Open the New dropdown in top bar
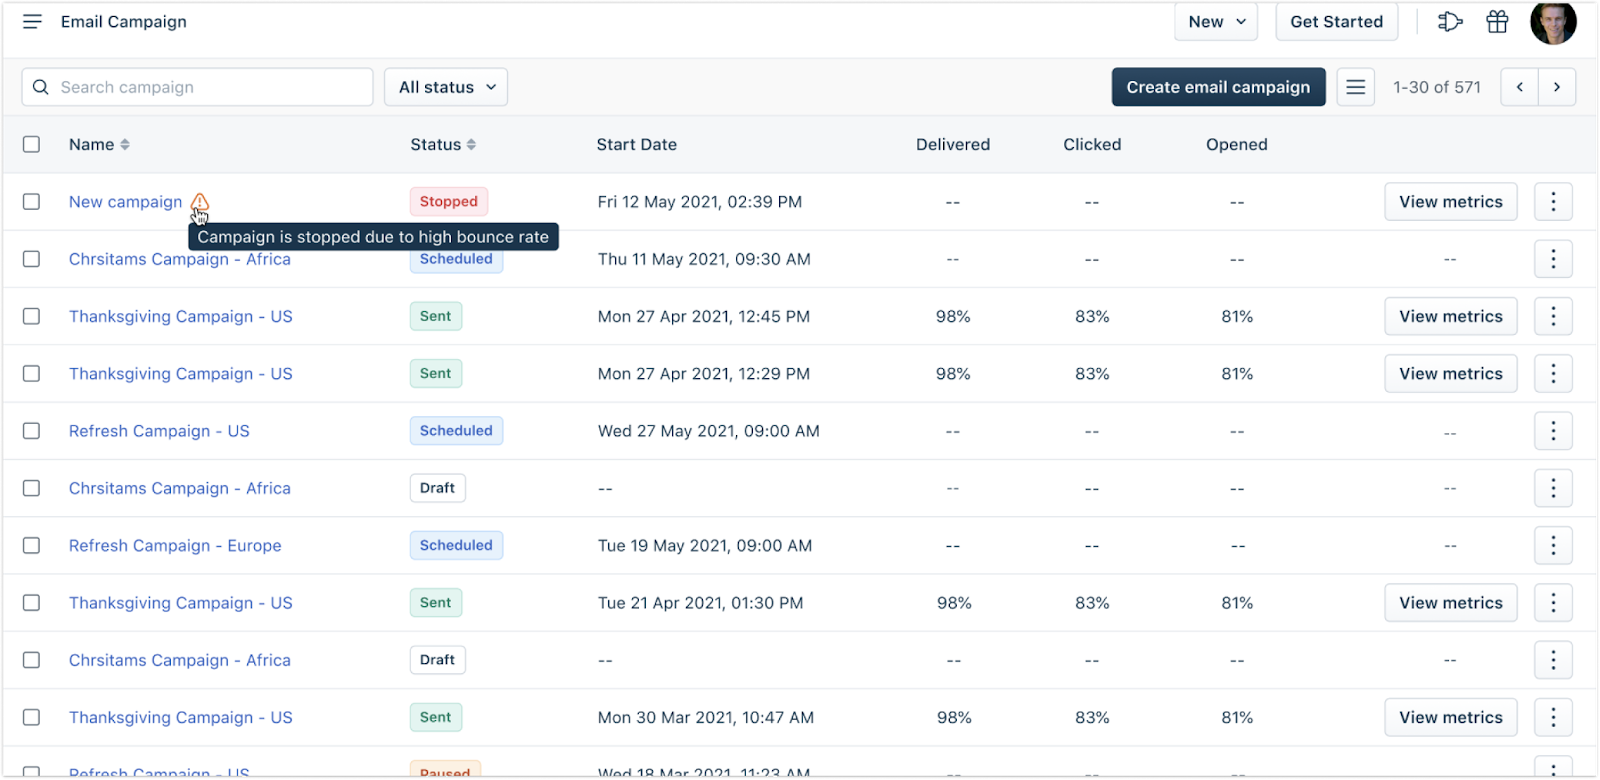This screenshot has width=1600, height=780. click(1216, 22)
